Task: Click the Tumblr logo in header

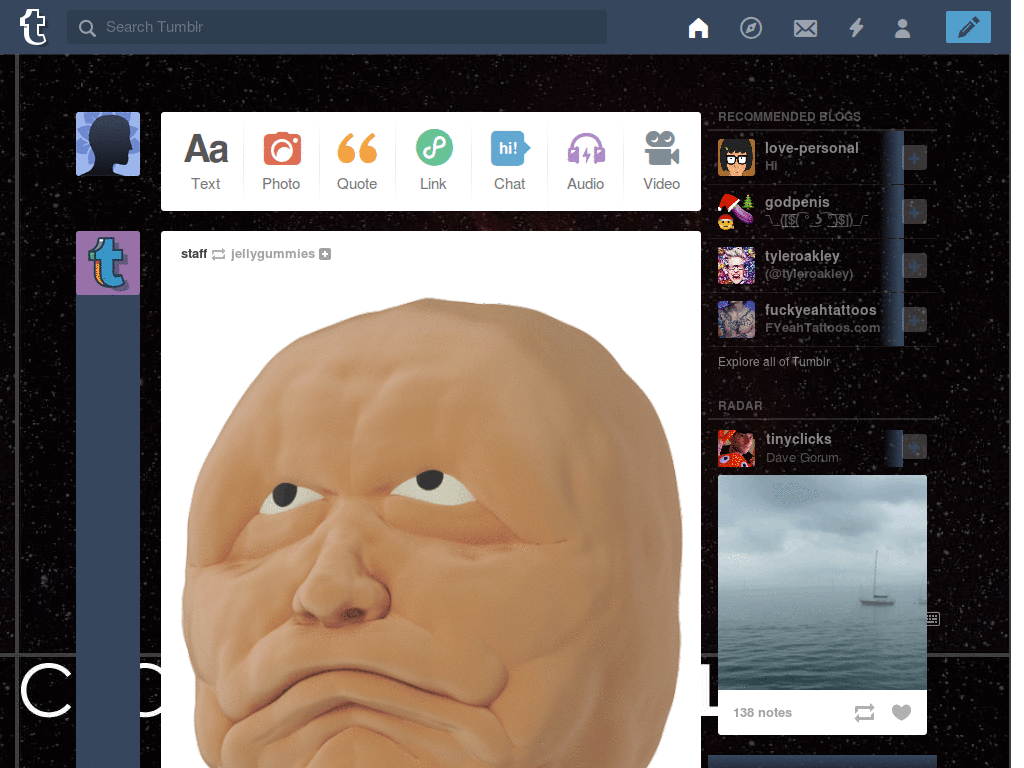Action: click(x=33, y=27)
